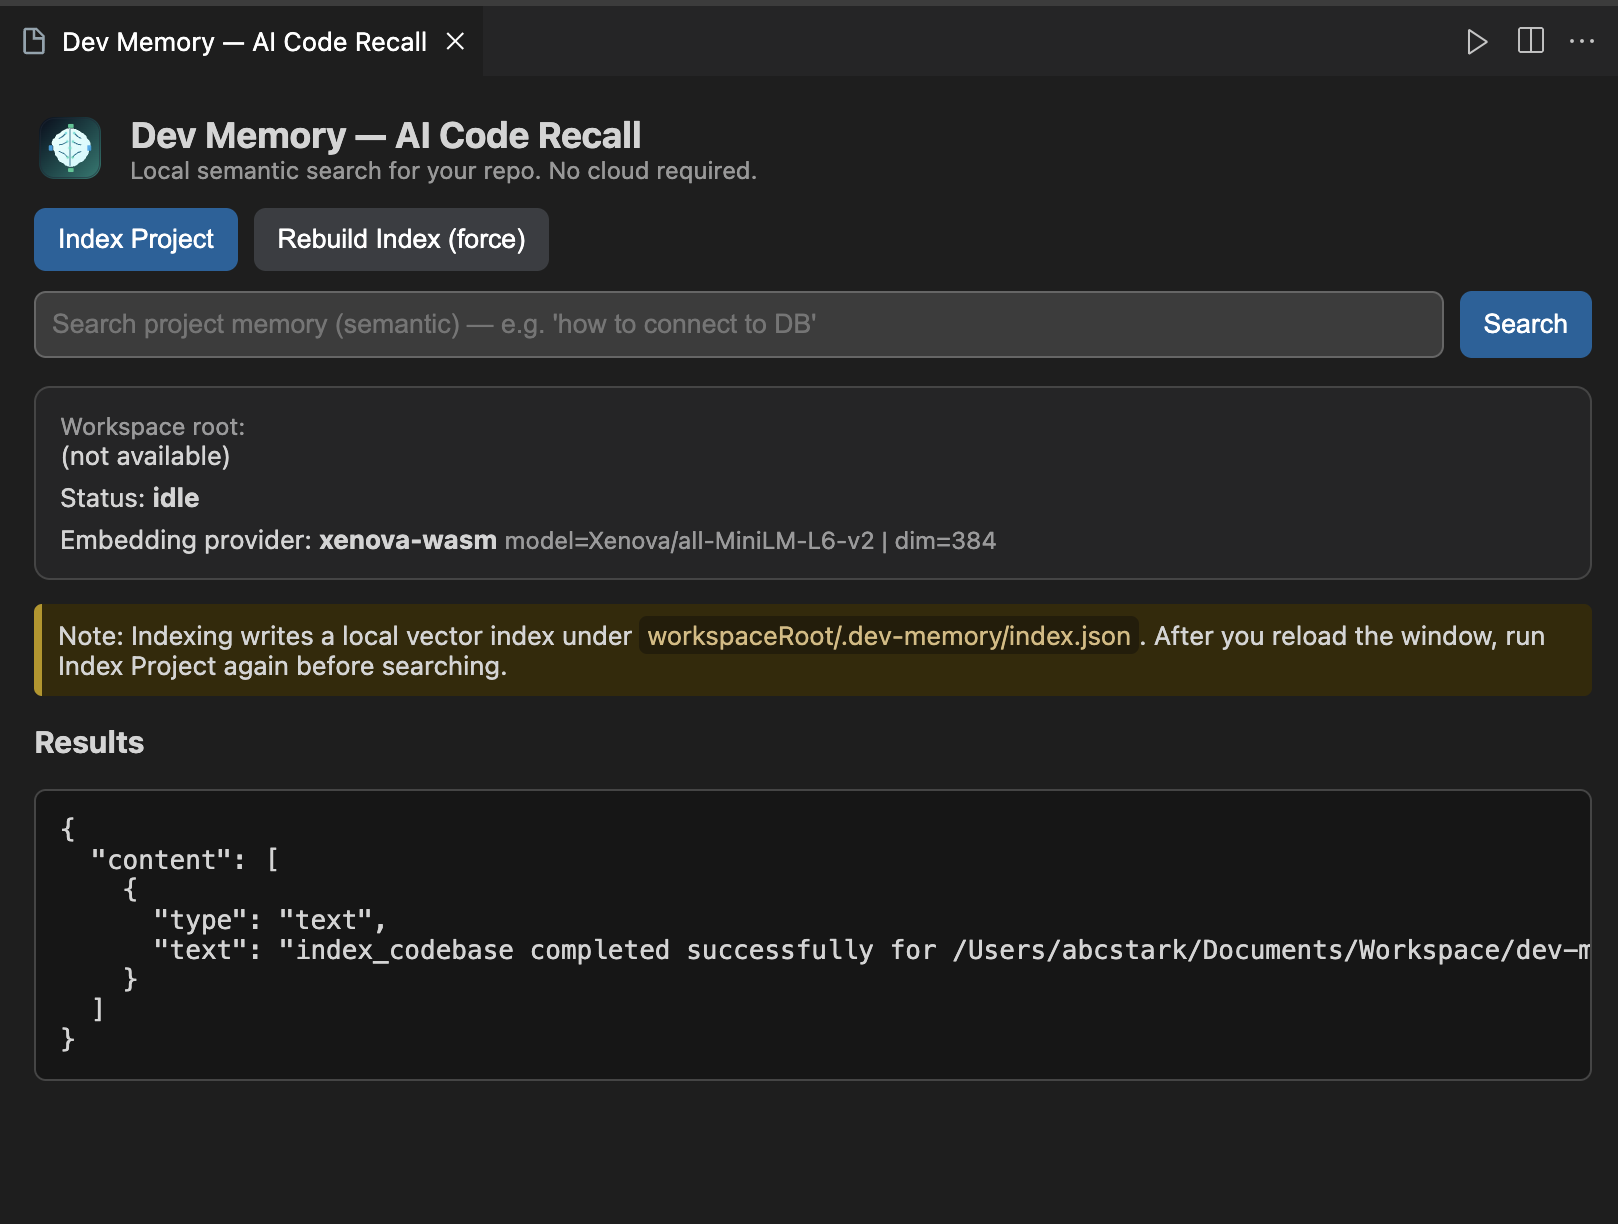The height and width of the screenshot is (1224, 1618).
Task: Click the Results section heading
Action: tap(89, 742)
